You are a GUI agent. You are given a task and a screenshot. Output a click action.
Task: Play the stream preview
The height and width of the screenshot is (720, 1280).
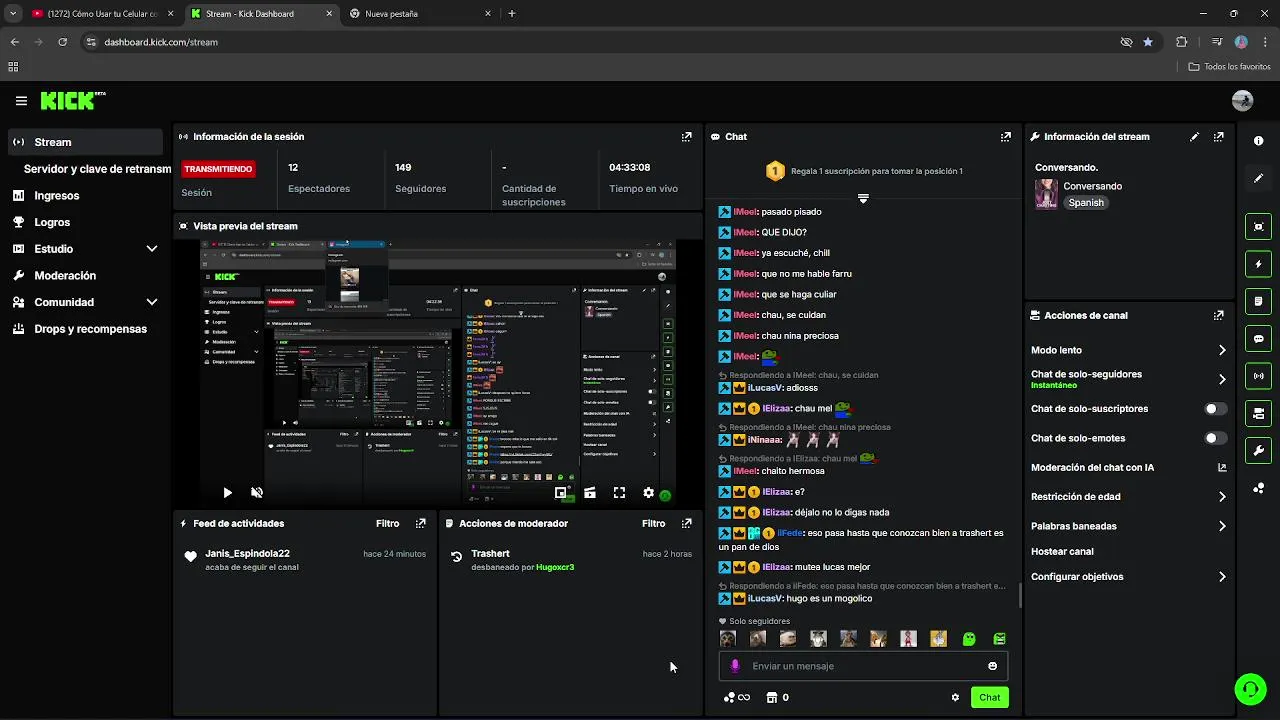point(227,493)
